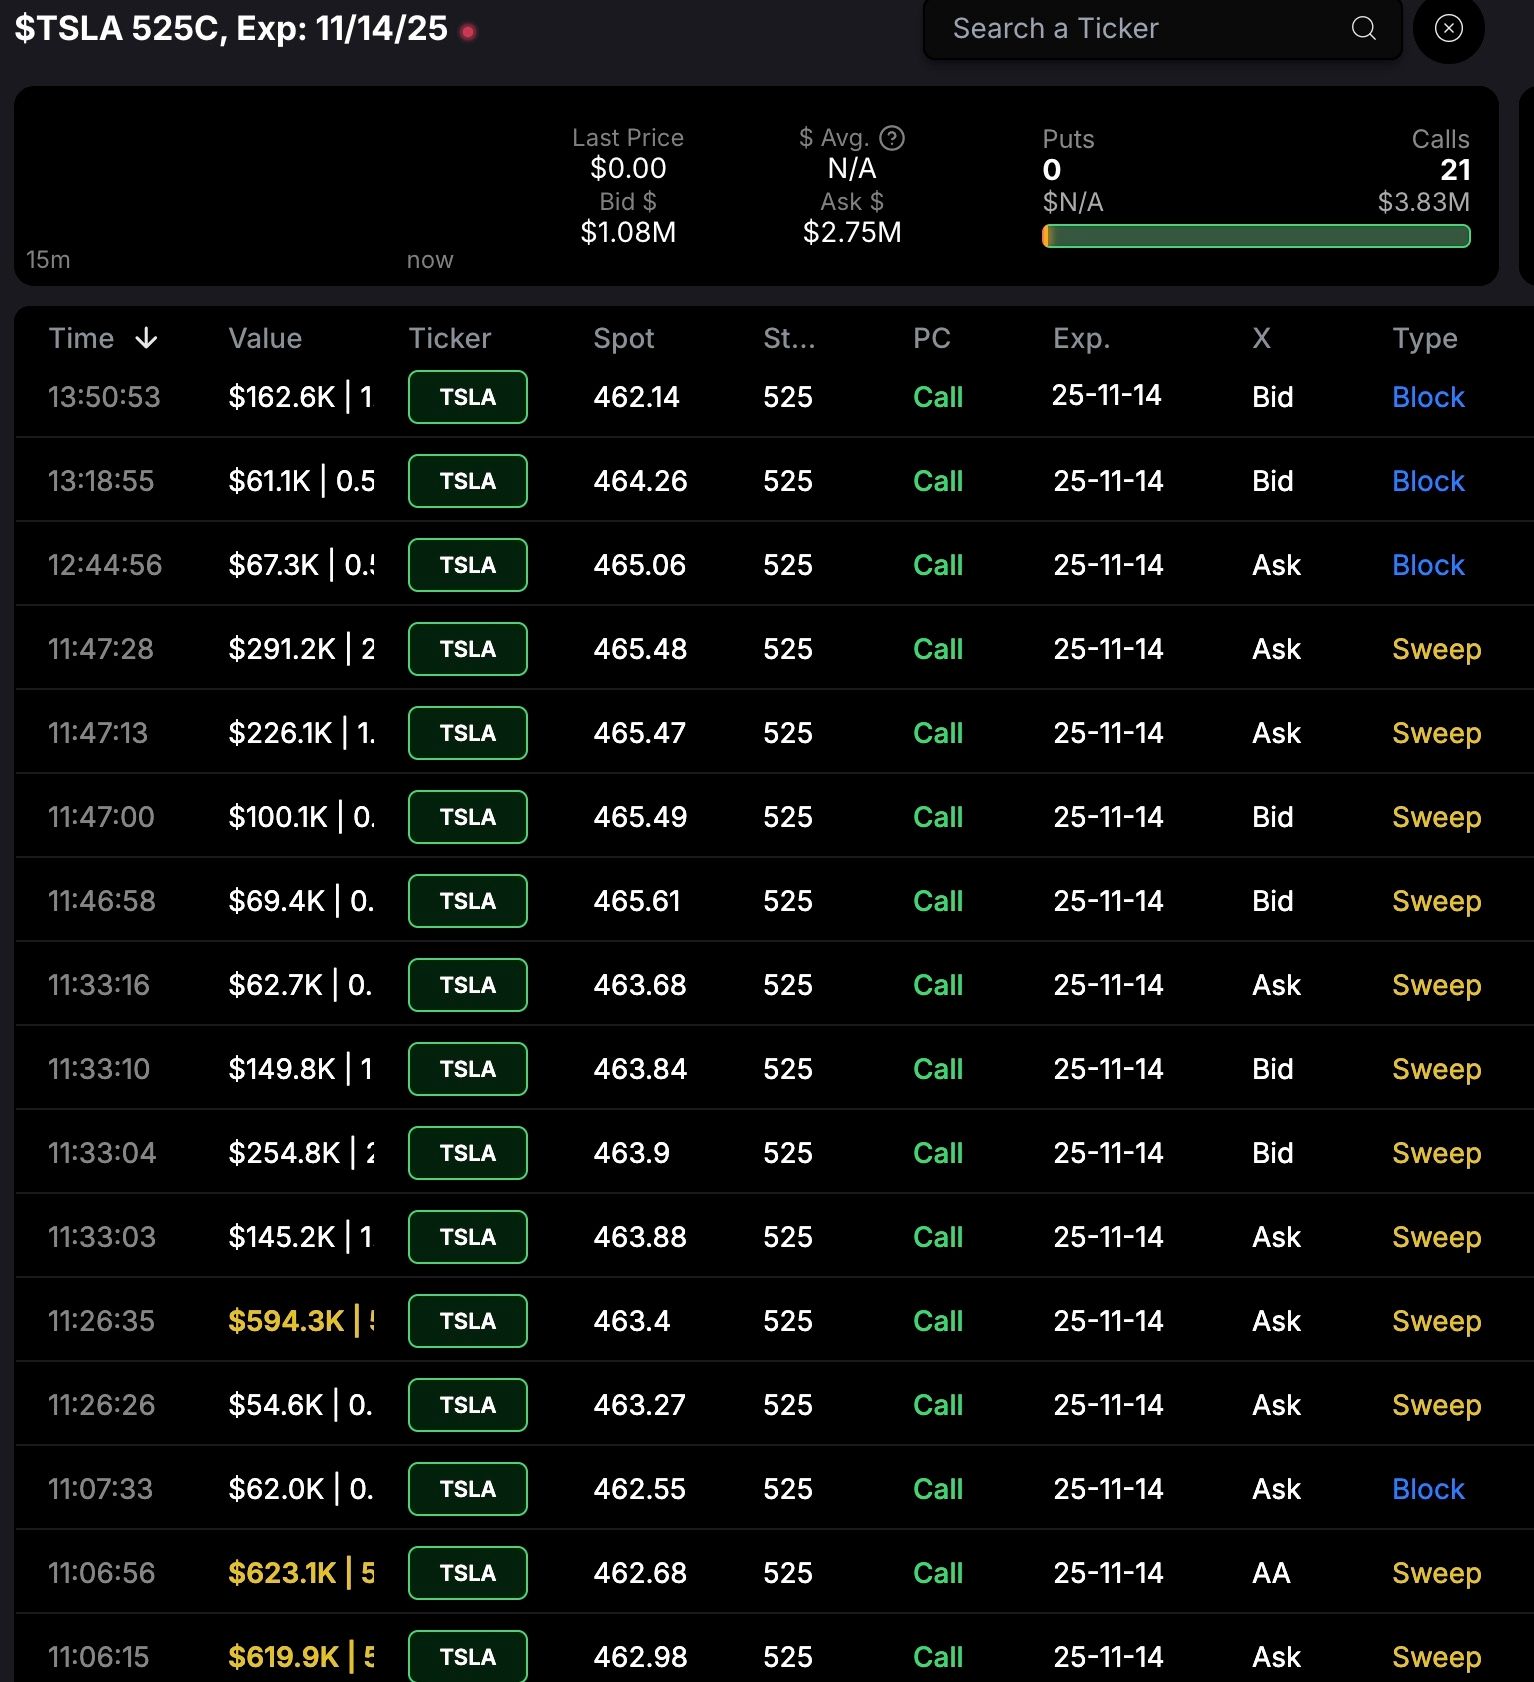Click the Time sort arrow icon
Image resolution: width=1534 pixels, height=1682 pixels.
click(146, 338)
